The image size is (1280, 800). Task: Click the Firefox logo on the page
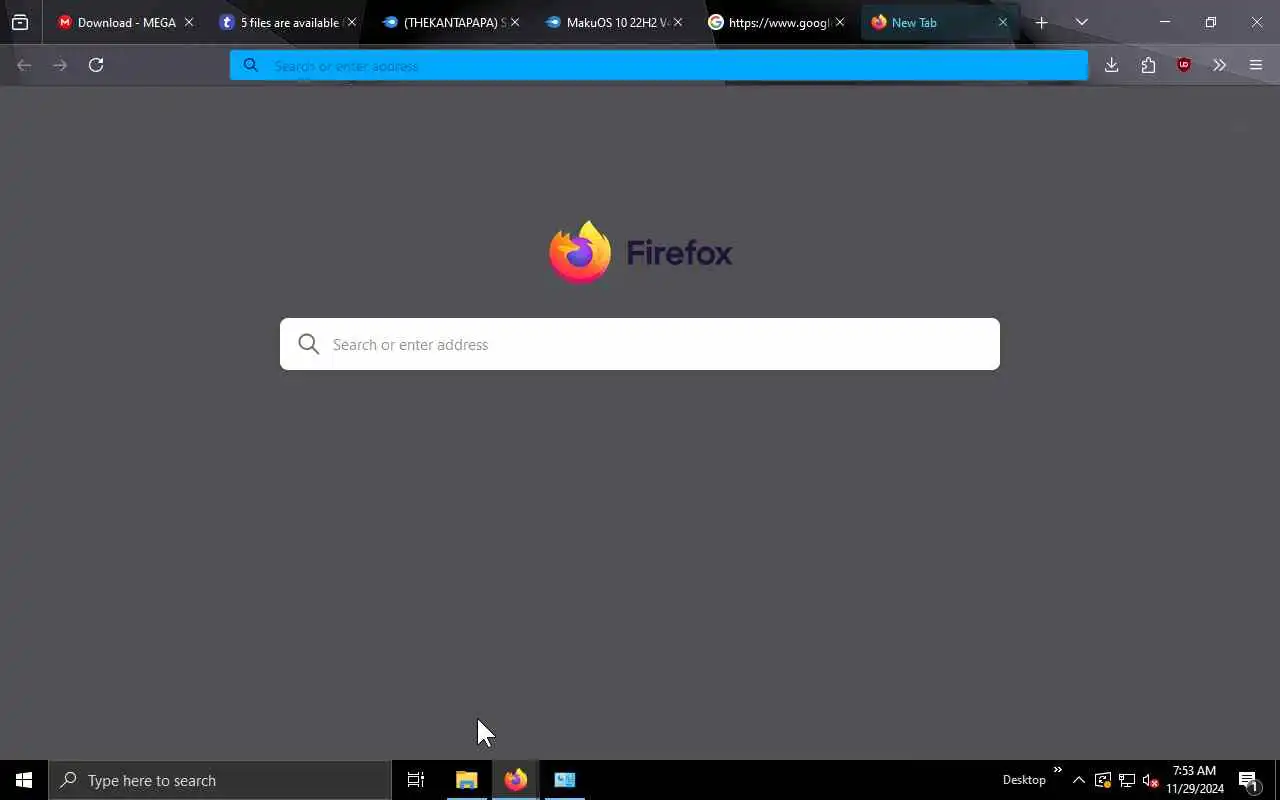640,252
